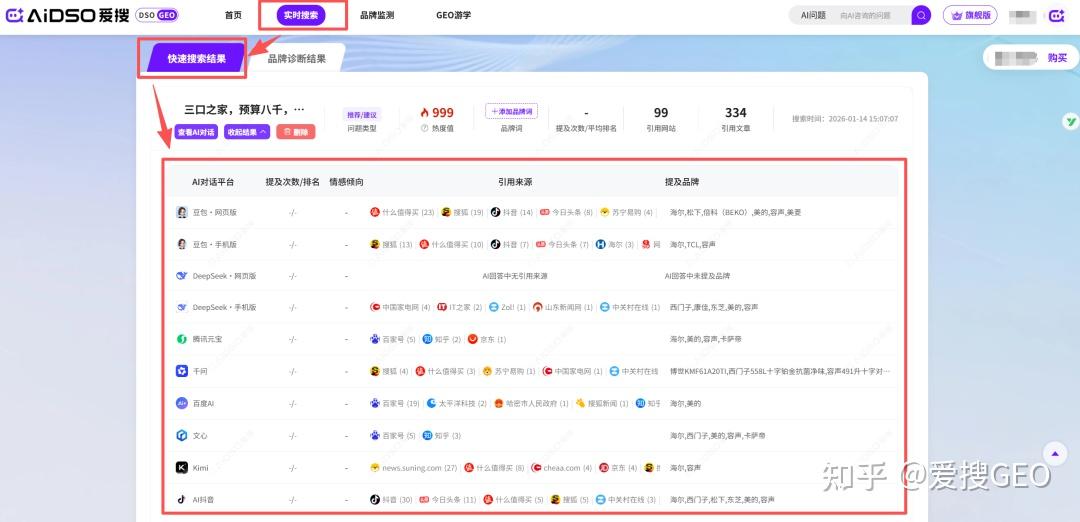Image resolution: width=1080 pixels, height=522 pixels.
Task: Click the 热度值 help question icon
Action: (424, 128)
